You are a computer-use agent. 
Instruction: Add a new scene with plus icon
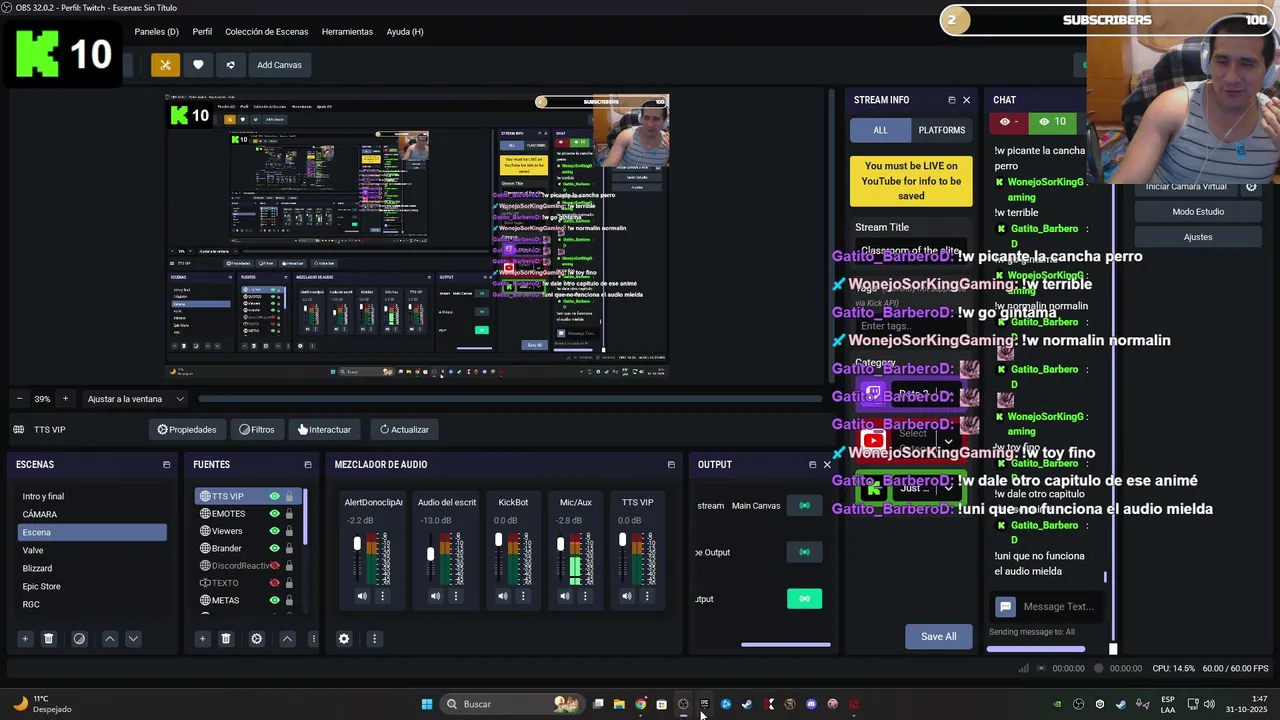(x=25, y=639)
